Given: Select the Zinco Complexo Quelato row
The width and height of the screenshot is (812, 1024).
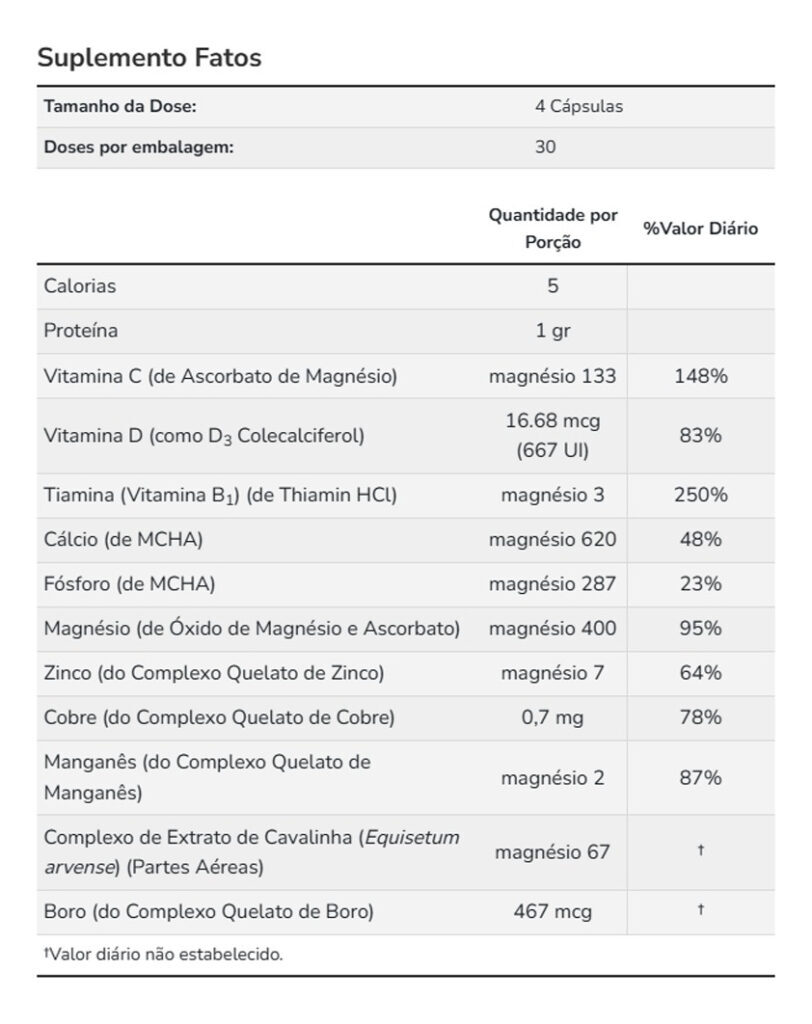Looking at the screenshot, I should pos(406,673).
